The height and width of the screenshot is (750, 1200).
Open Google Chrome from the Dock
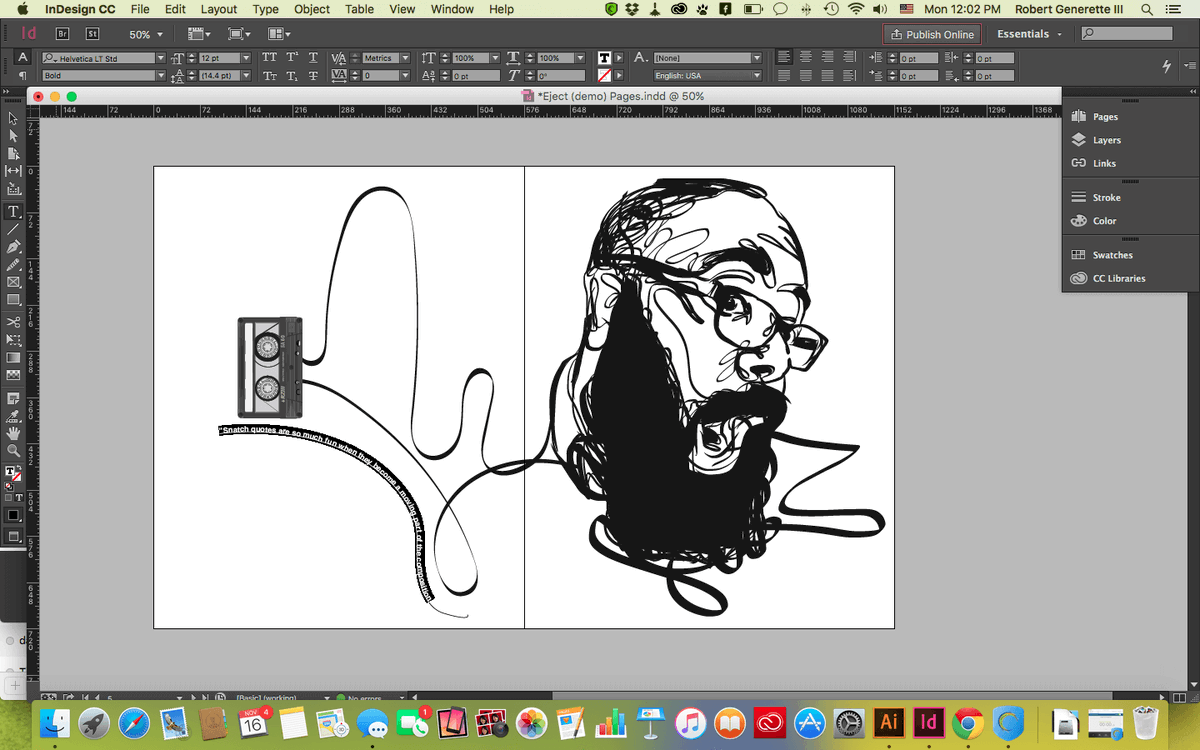tap(968, 722)
